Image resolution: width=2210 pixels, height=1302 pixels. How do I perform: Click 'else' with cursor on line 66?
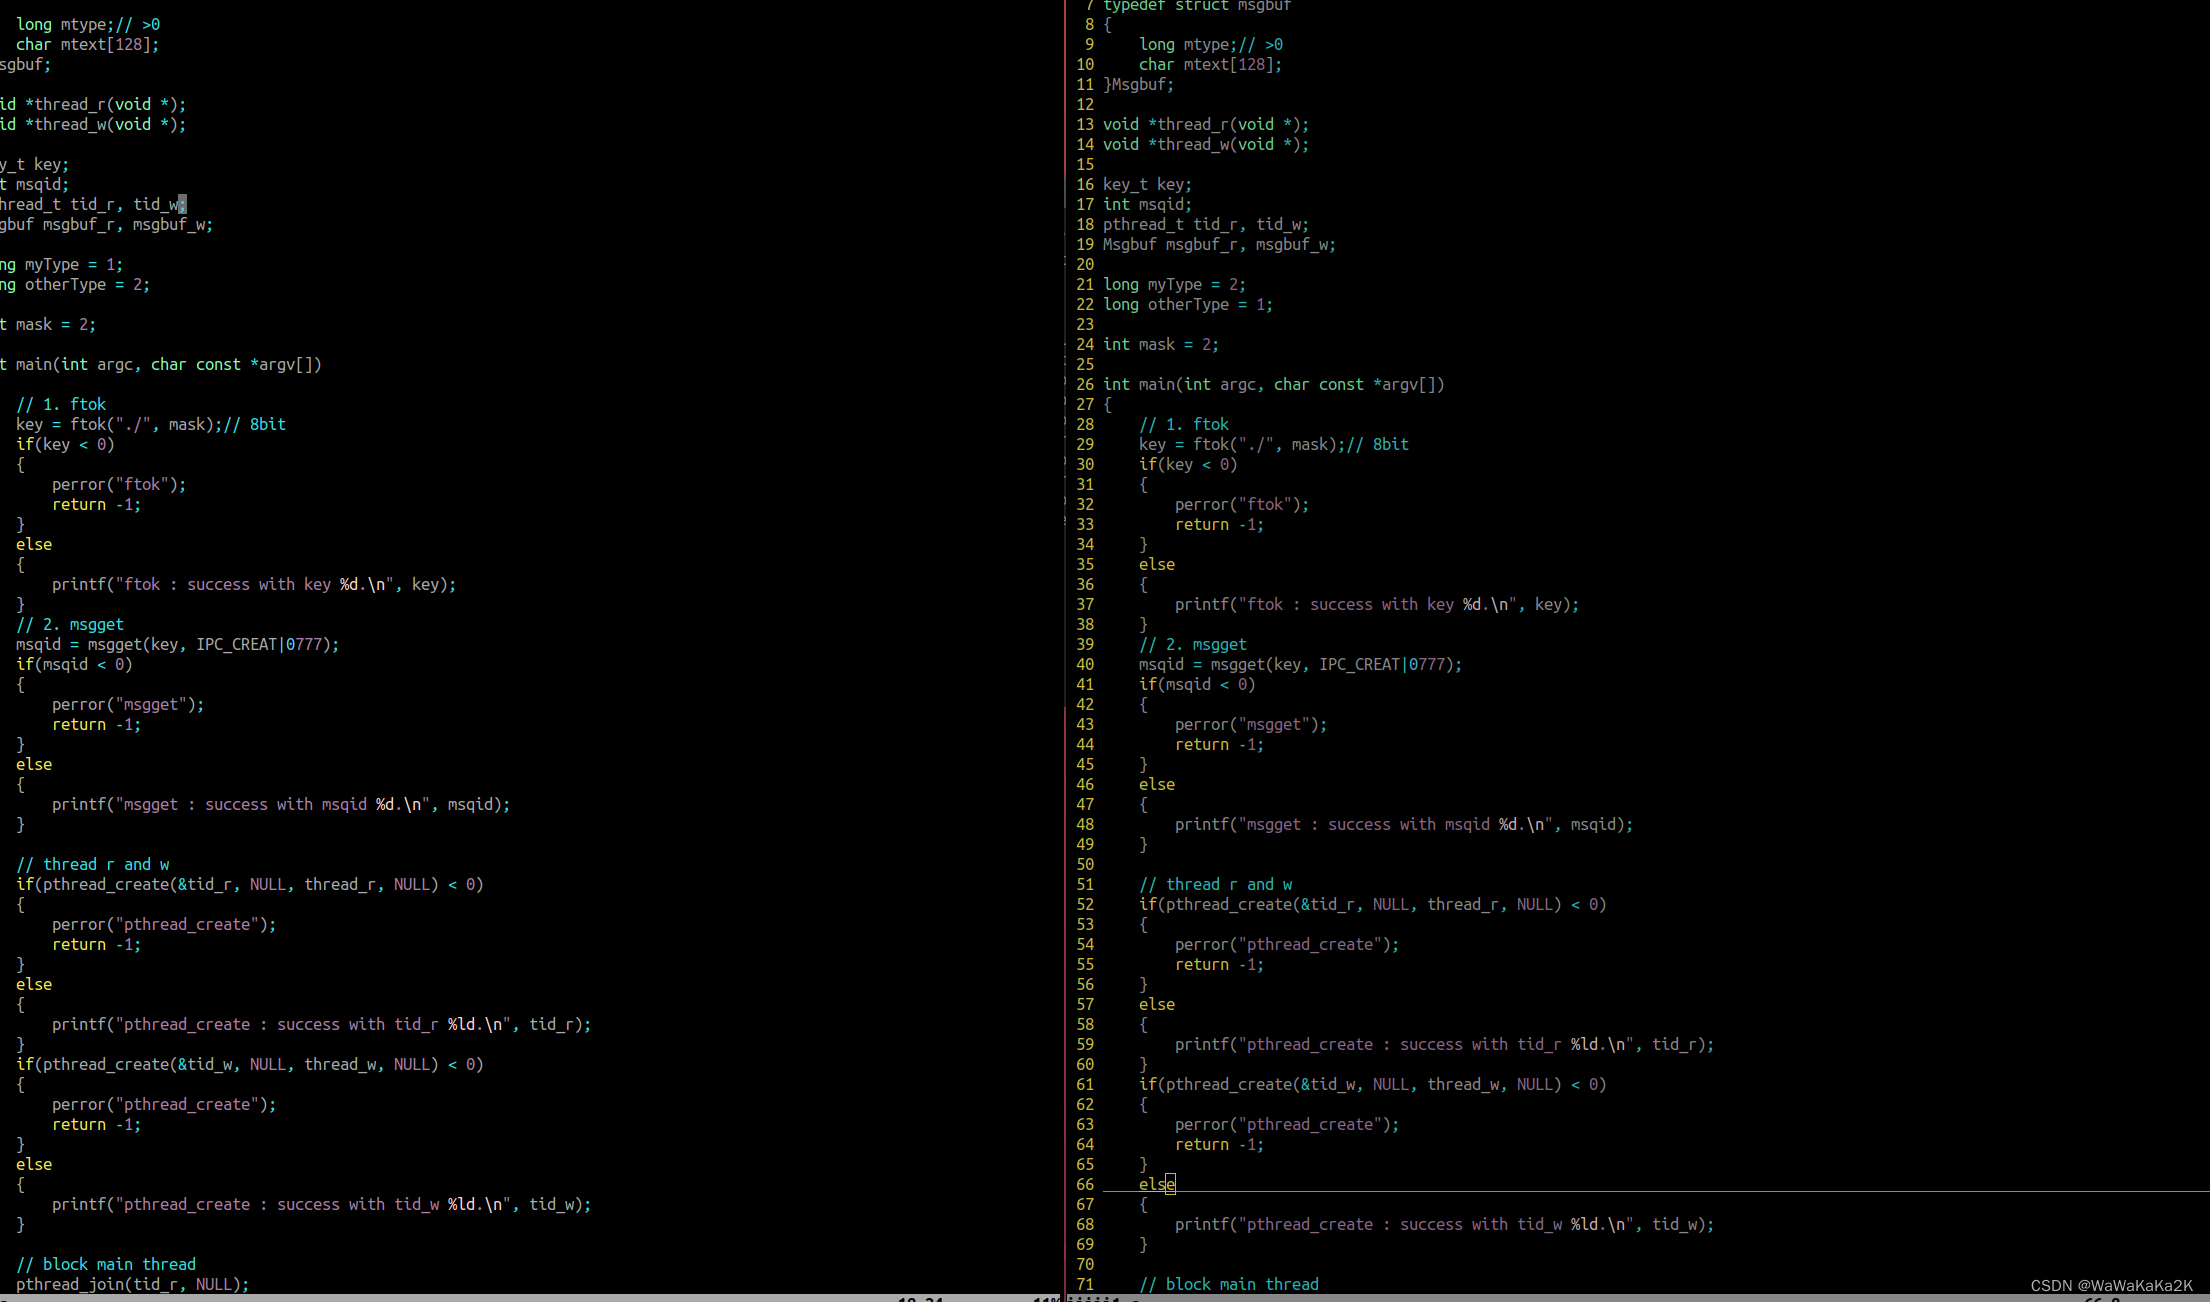(1157, 1185)
